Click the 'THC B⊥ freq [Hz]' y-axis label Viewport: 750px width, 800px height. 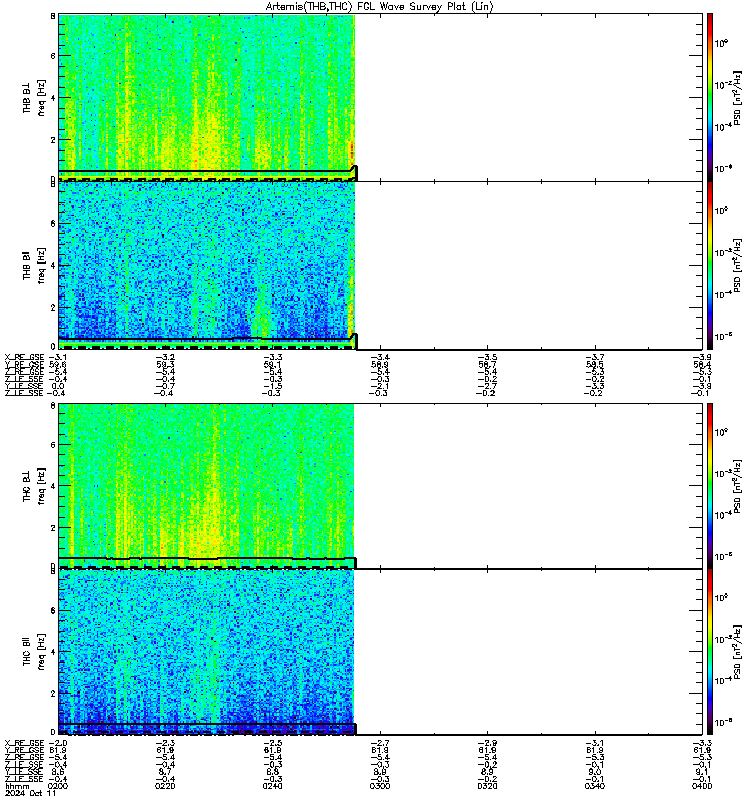click(34, 486)
